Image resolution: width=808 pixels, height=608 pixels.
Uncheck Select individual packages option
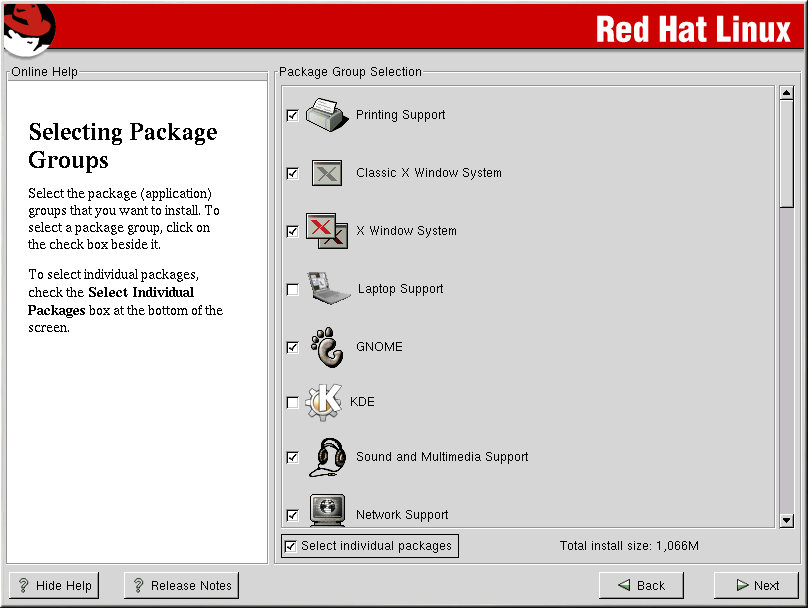291,546
